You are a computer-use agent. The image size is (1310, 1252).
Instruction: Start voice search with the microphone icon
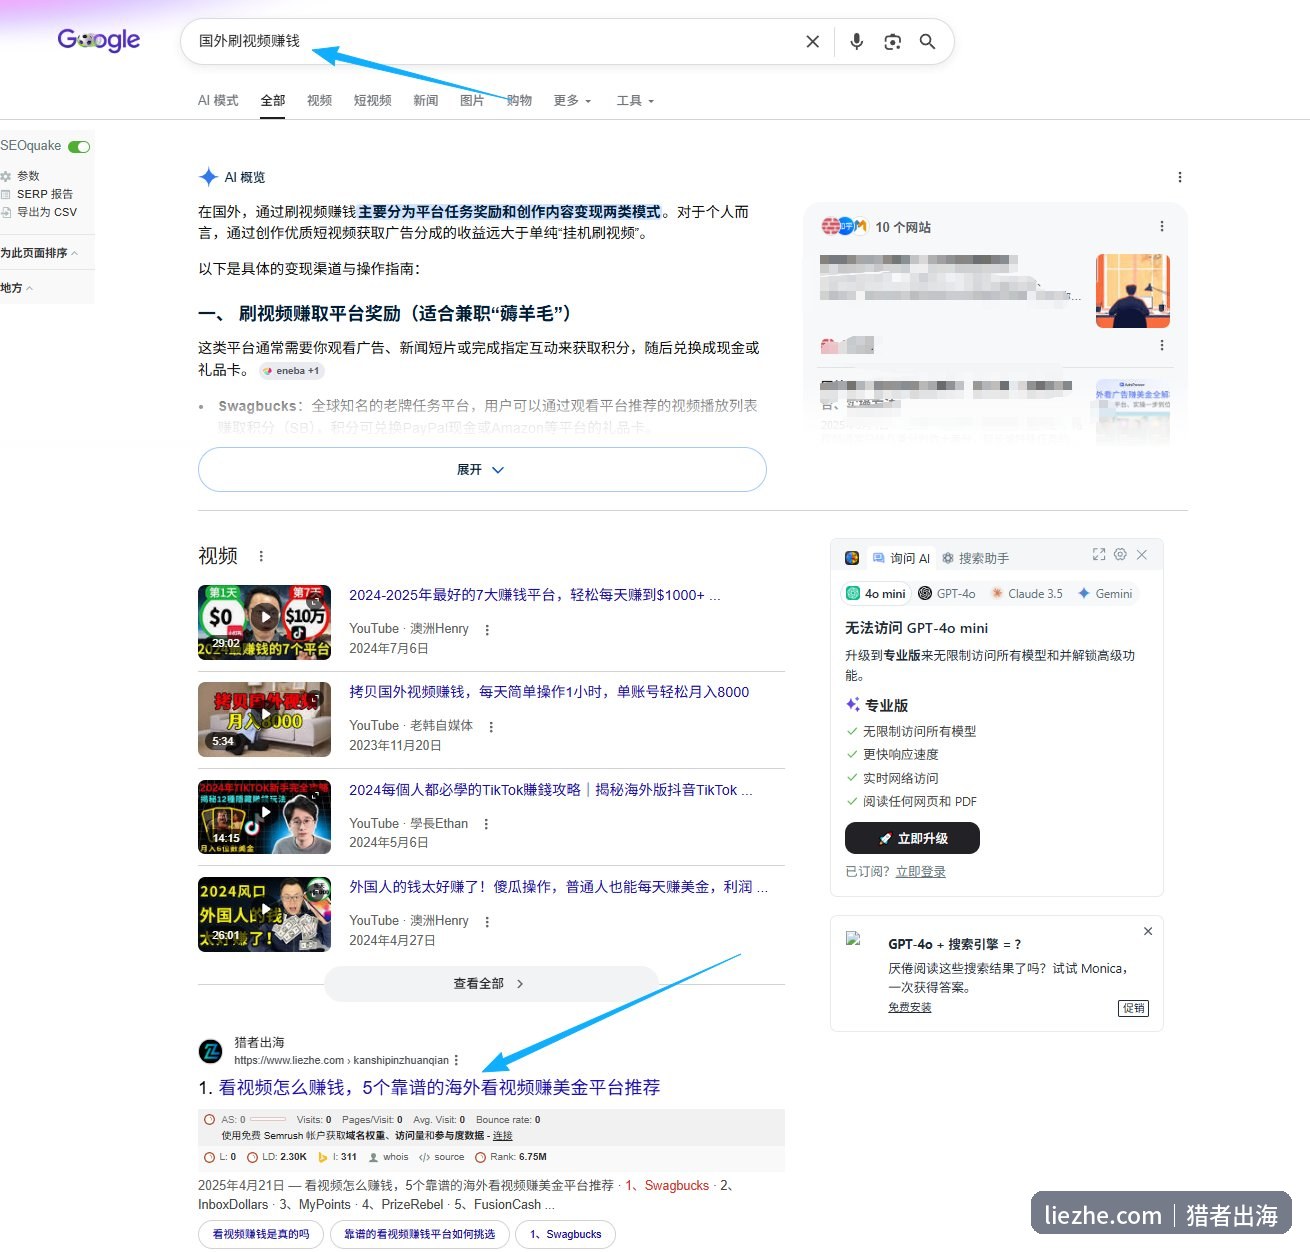pyautogui.click(x=856, y=41)
